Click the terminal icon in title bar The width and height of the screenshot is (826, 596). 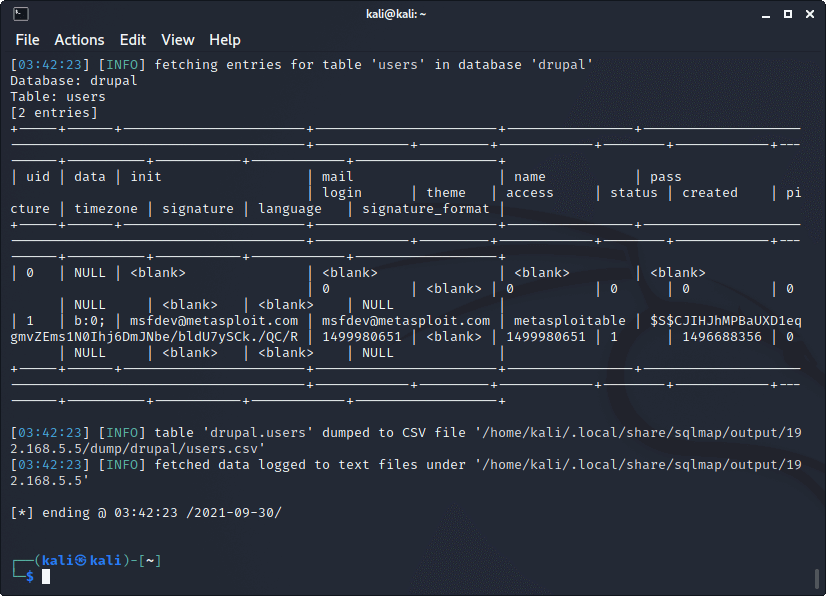click(21, 14)
